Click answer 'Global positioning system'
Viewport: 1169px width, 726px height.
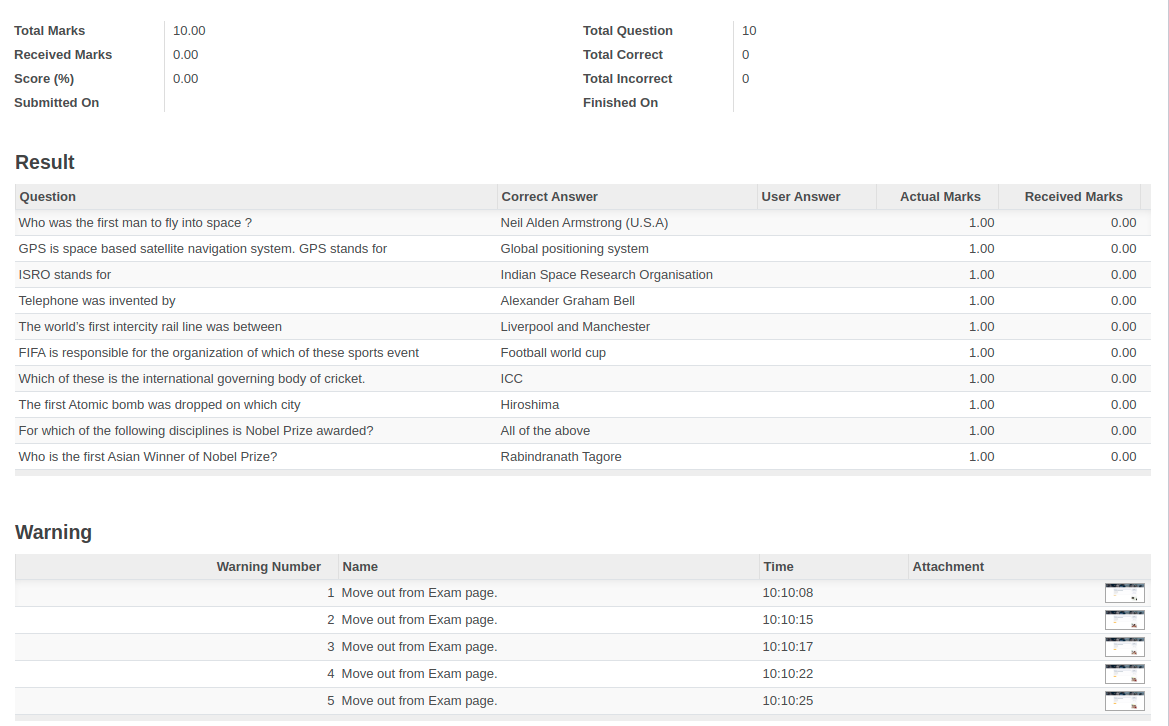[575, 249]
